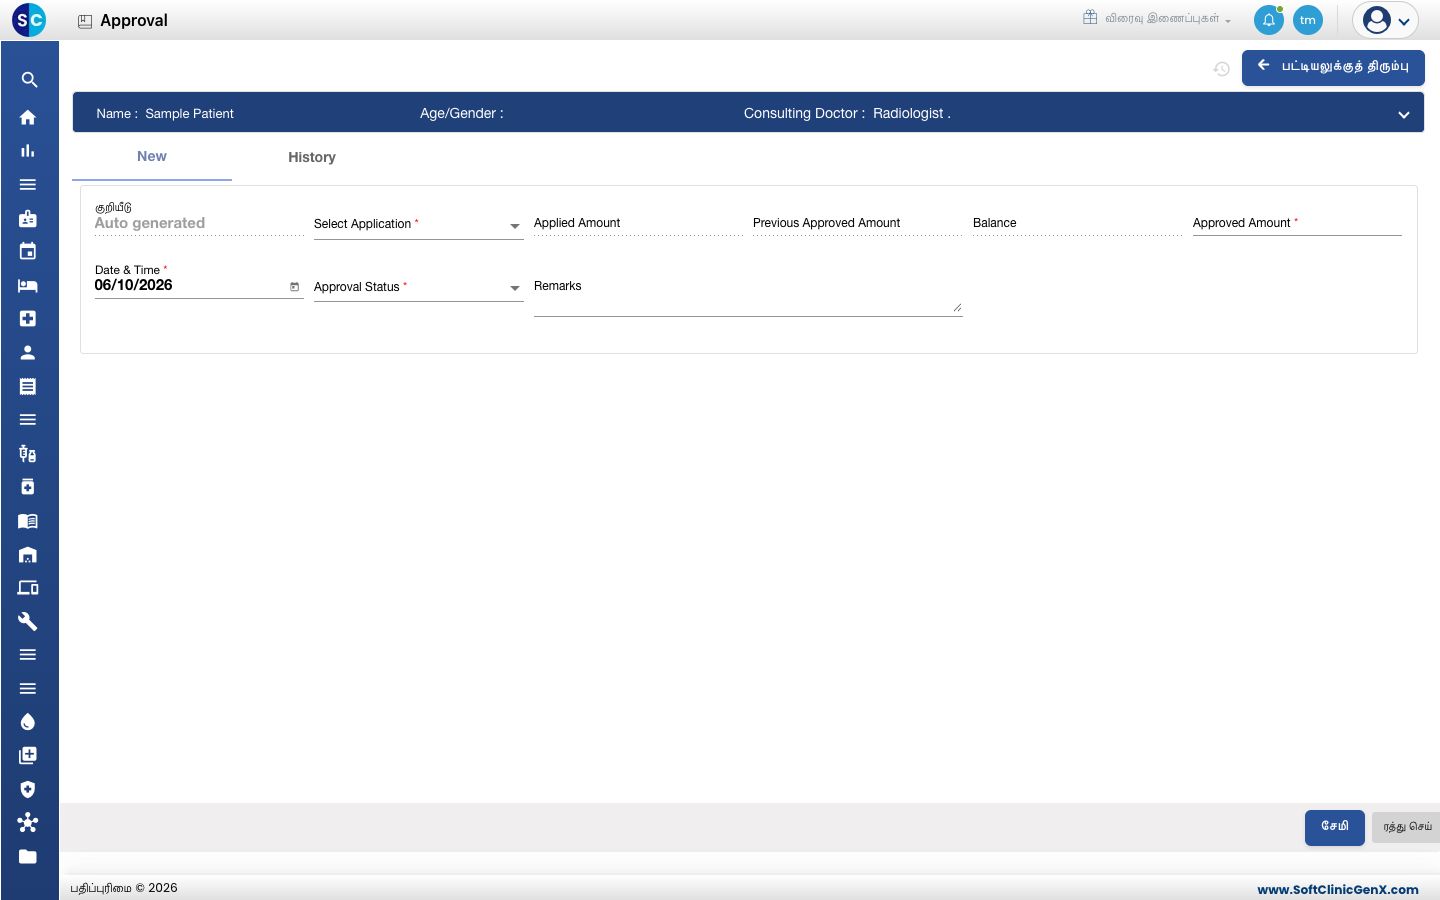Open the notification bell icon
The width and height of the screenshot is (1440, 900).
click(1269, 20)
